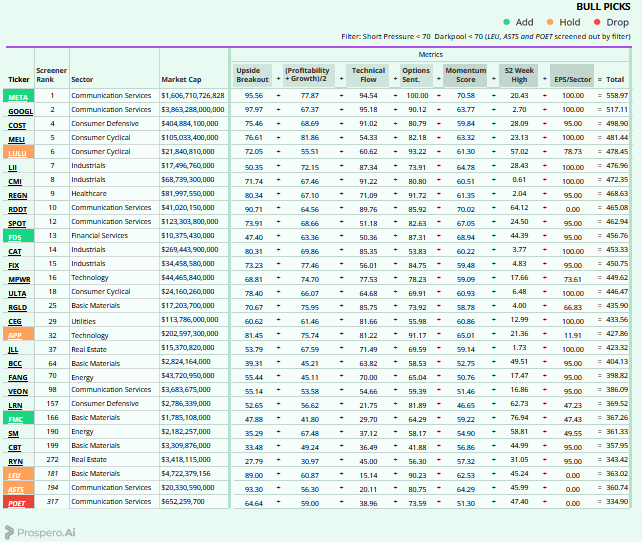Viewport: 642px width, 542px height.
Task: Open the FANG ticker link
Action: point(18,377)
